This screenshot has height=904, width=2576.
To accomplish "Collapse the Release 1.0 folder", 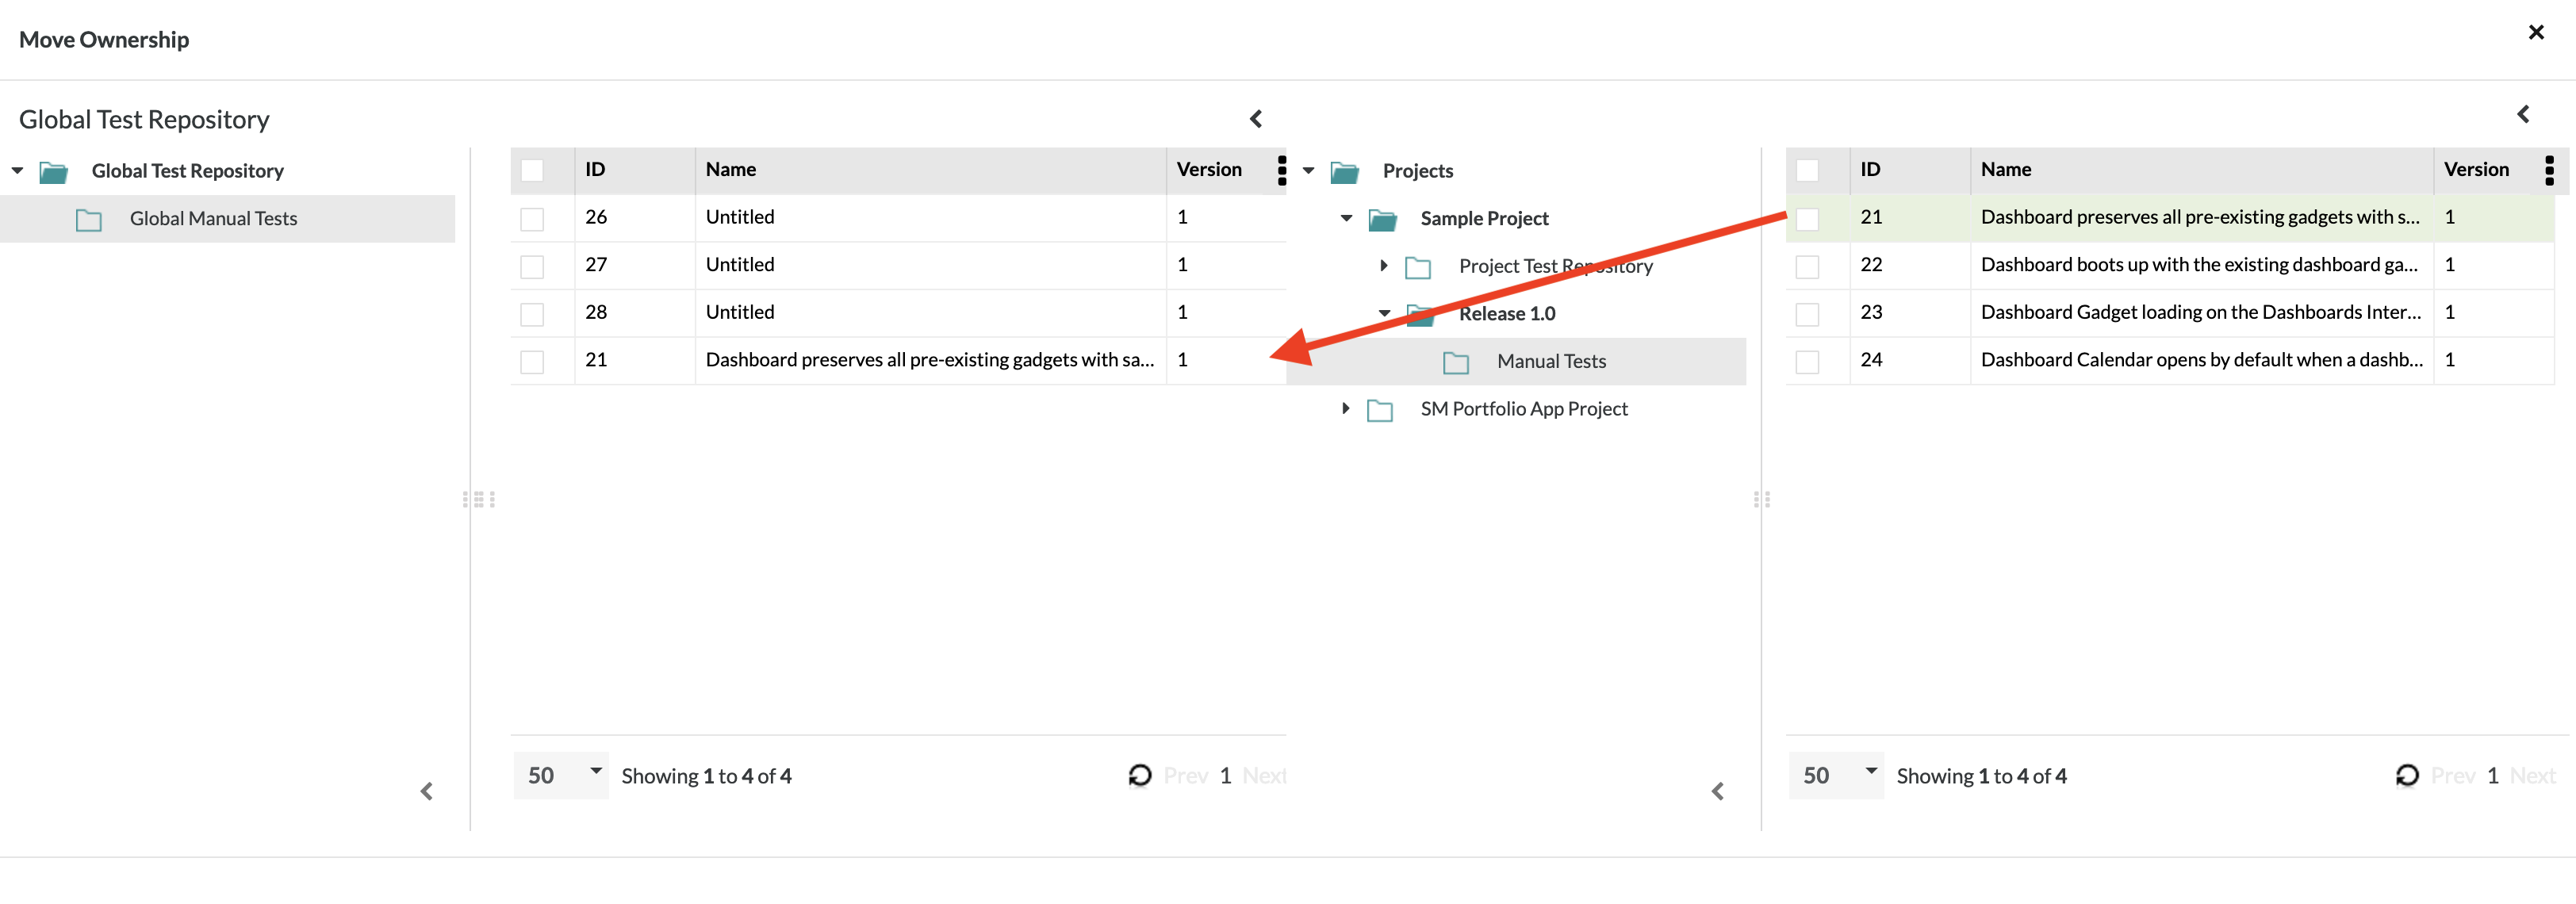I will coord(1384,313).
